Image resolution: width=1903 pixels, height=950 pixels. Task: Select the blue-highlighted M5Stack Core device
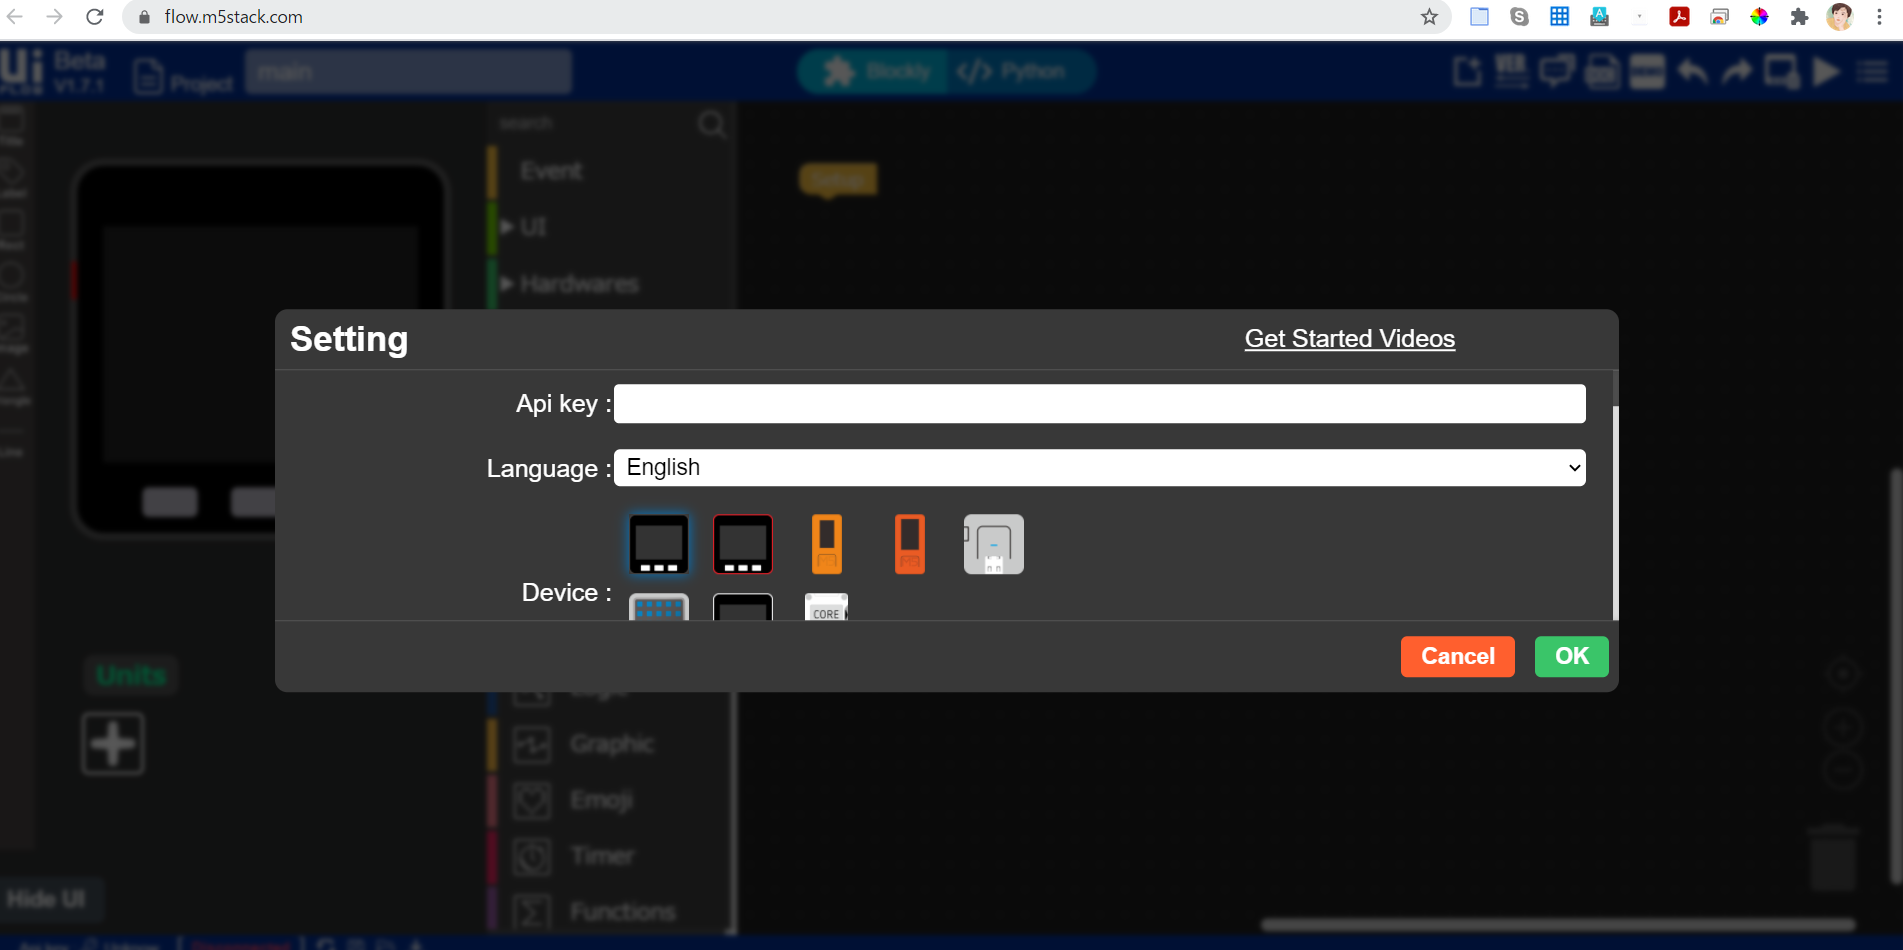pyautogui.click(x=658, y=544)
